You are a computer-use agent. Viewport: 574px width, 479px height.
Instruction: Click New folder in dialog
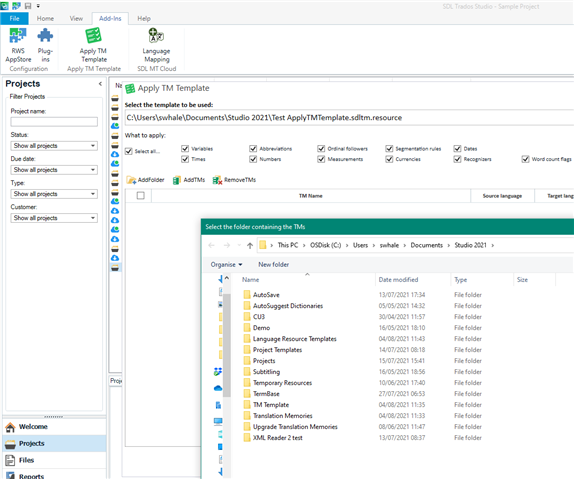pyautogui.click(x=273, y=264)
